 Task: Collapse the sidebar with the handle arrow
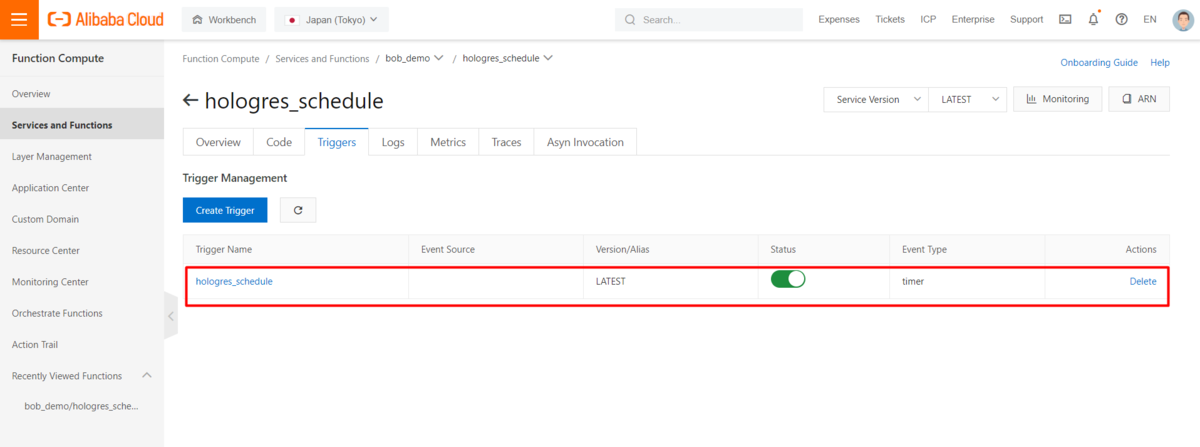170,316
